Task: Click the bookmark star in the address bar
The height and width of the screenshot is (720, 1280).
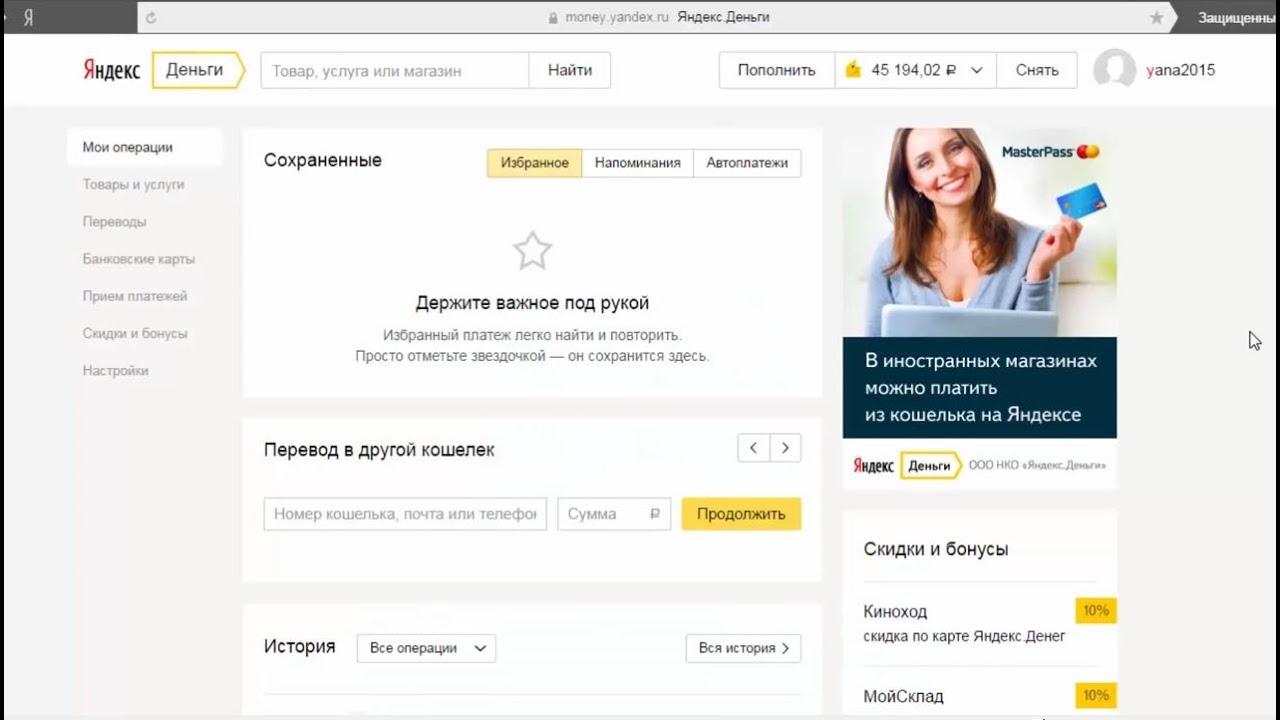Action: point(1157,17)
